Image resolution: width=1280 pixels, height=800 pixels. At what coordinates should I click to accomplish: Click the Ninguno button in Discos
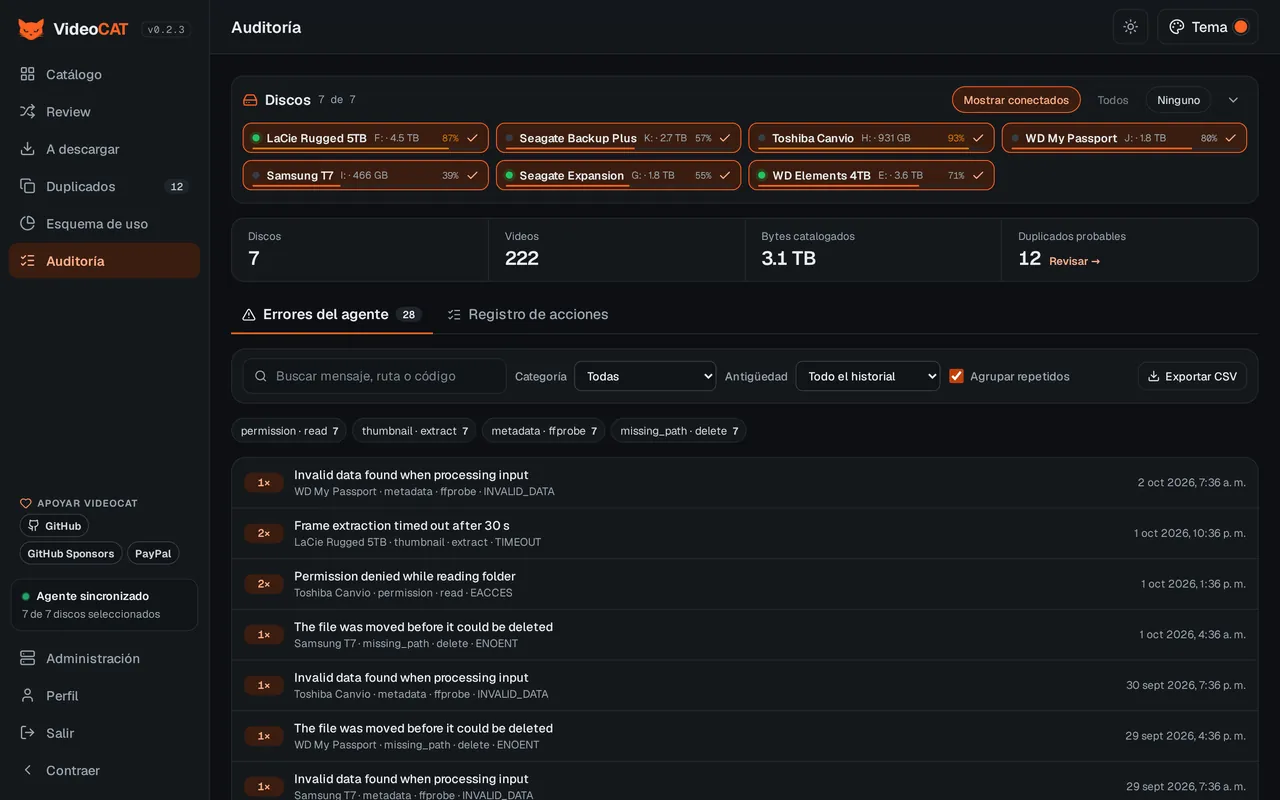click(1179, 100)
